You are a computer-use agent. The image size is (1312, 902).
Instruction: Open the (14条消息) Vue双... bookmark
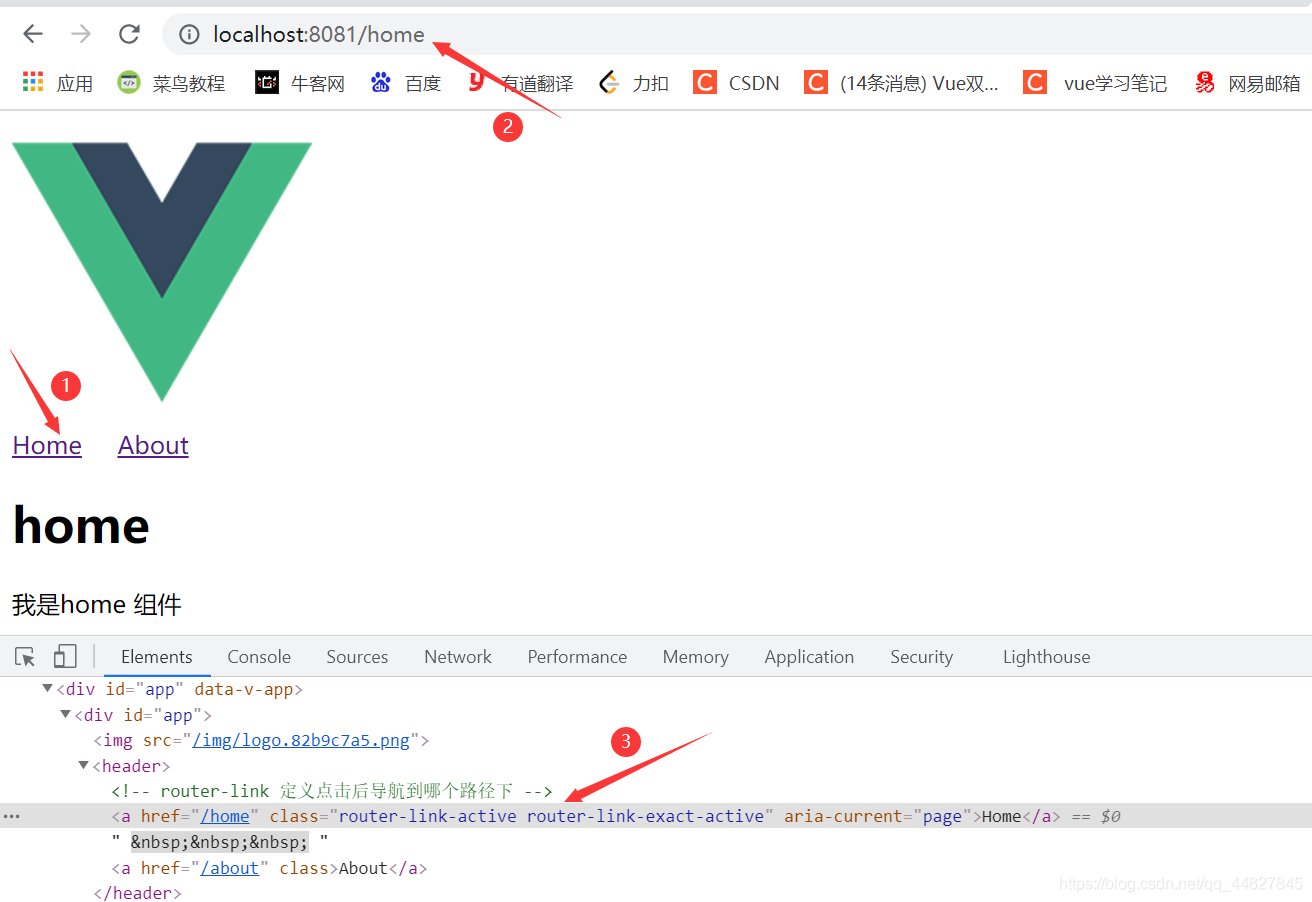[x=901, y=83]
